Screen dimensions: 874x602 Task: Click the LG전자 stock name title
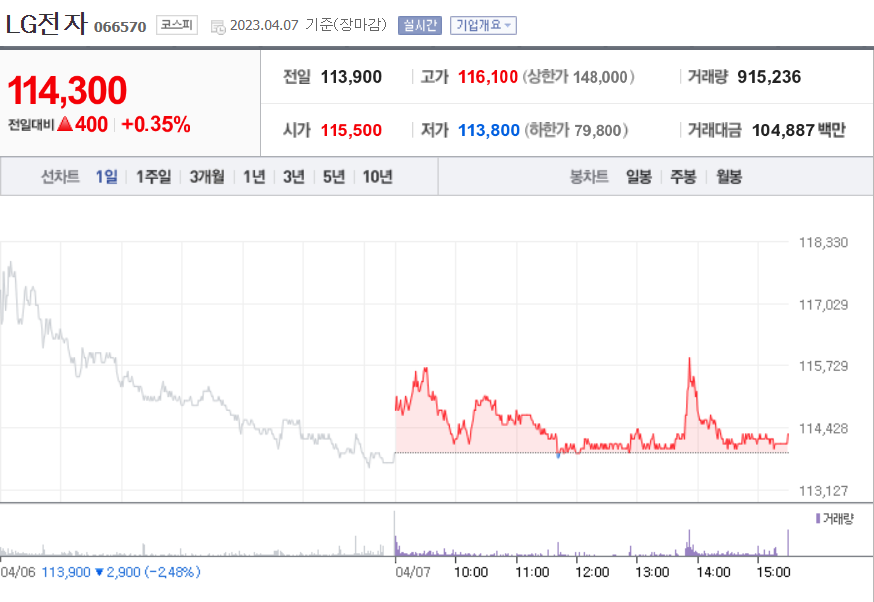(46, 24)
